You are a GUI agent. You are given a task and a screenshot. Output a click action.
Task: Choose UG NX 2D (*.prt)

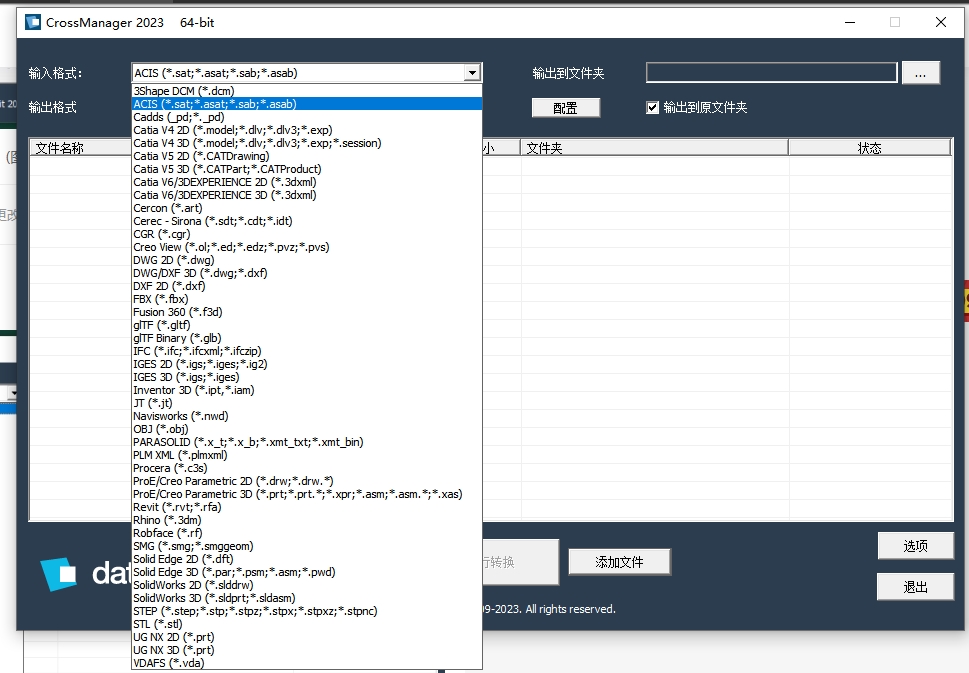coord(307,636)
